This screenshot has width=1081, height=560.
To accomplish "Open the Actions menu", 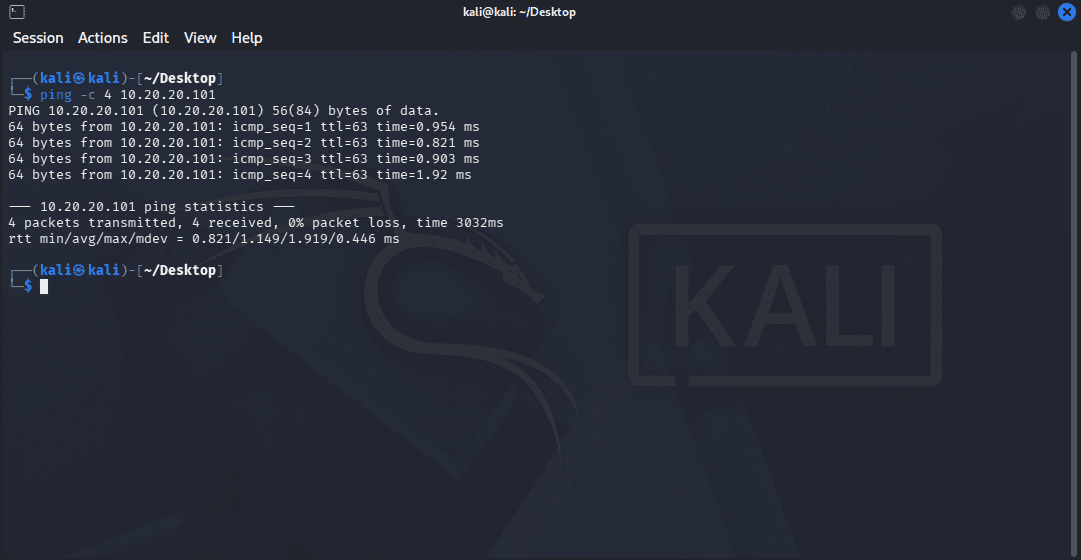I will 103,38.
